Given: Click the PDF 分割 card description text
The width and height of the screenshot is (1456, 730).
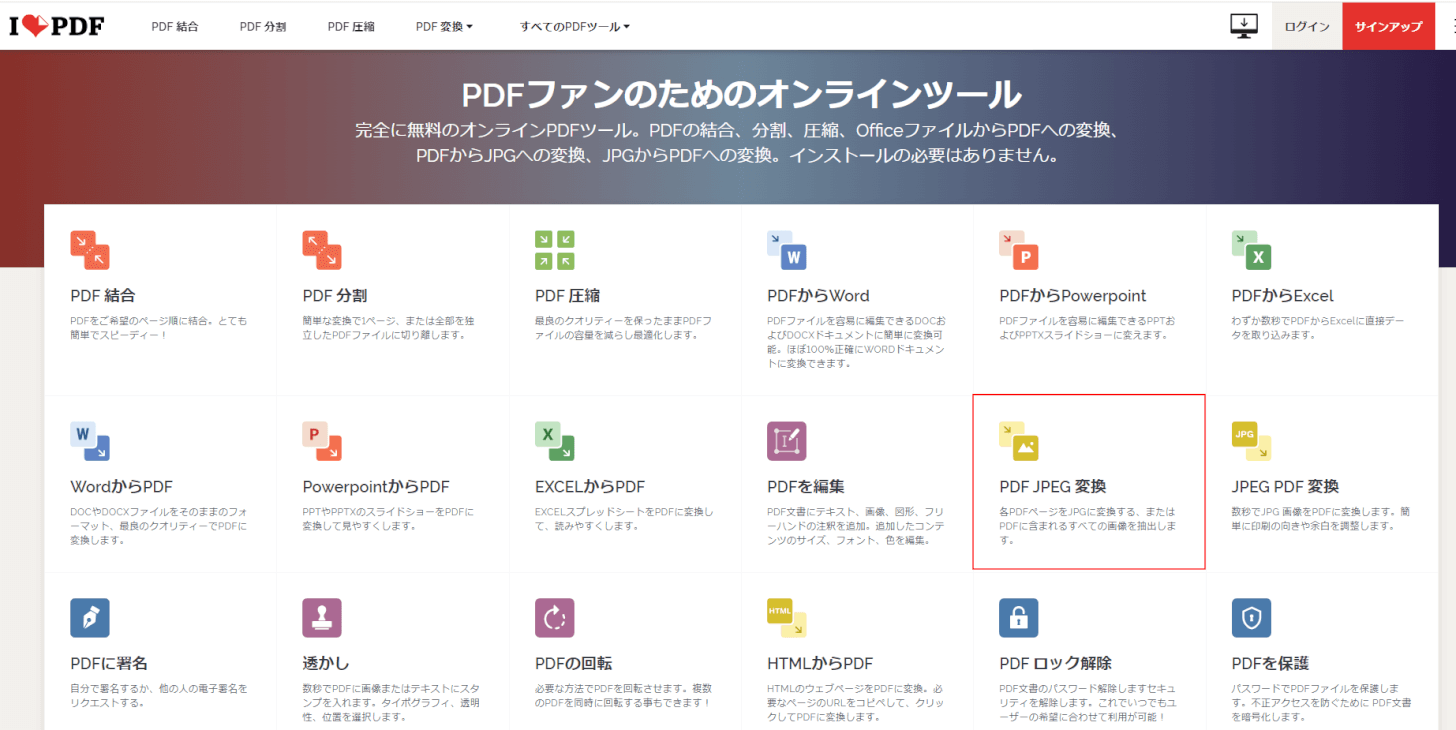Looking at the screenshot, I should tap(390, 328).
